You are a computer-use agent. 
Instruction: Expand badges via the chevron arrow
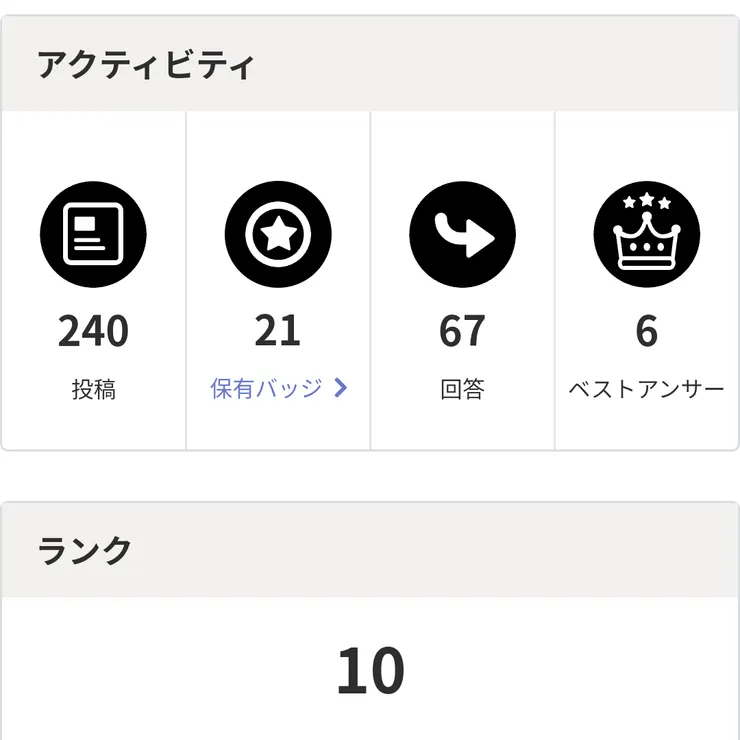(x=340, y=388)
